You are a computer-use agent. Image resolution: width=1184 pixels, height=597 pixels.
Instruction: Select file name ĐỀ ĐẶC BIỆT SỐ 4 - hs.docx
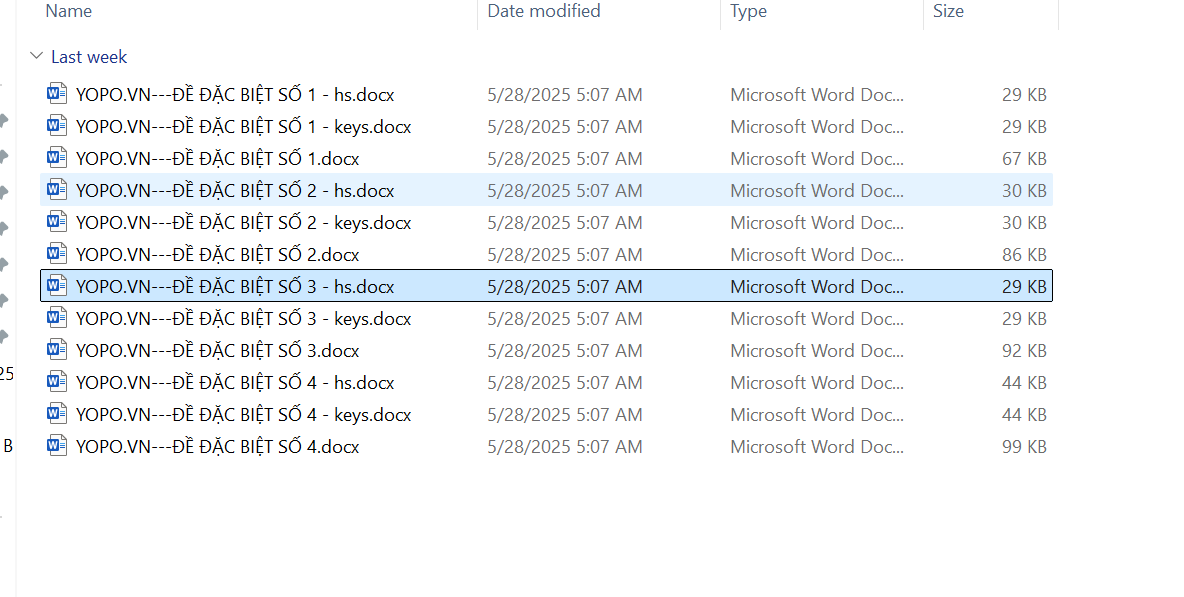click(235, 383)
